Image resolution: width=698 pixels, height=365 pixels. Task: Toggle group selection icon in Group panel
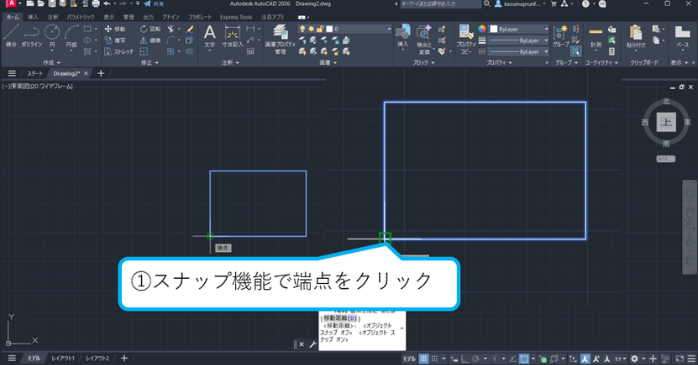point(576,52)
